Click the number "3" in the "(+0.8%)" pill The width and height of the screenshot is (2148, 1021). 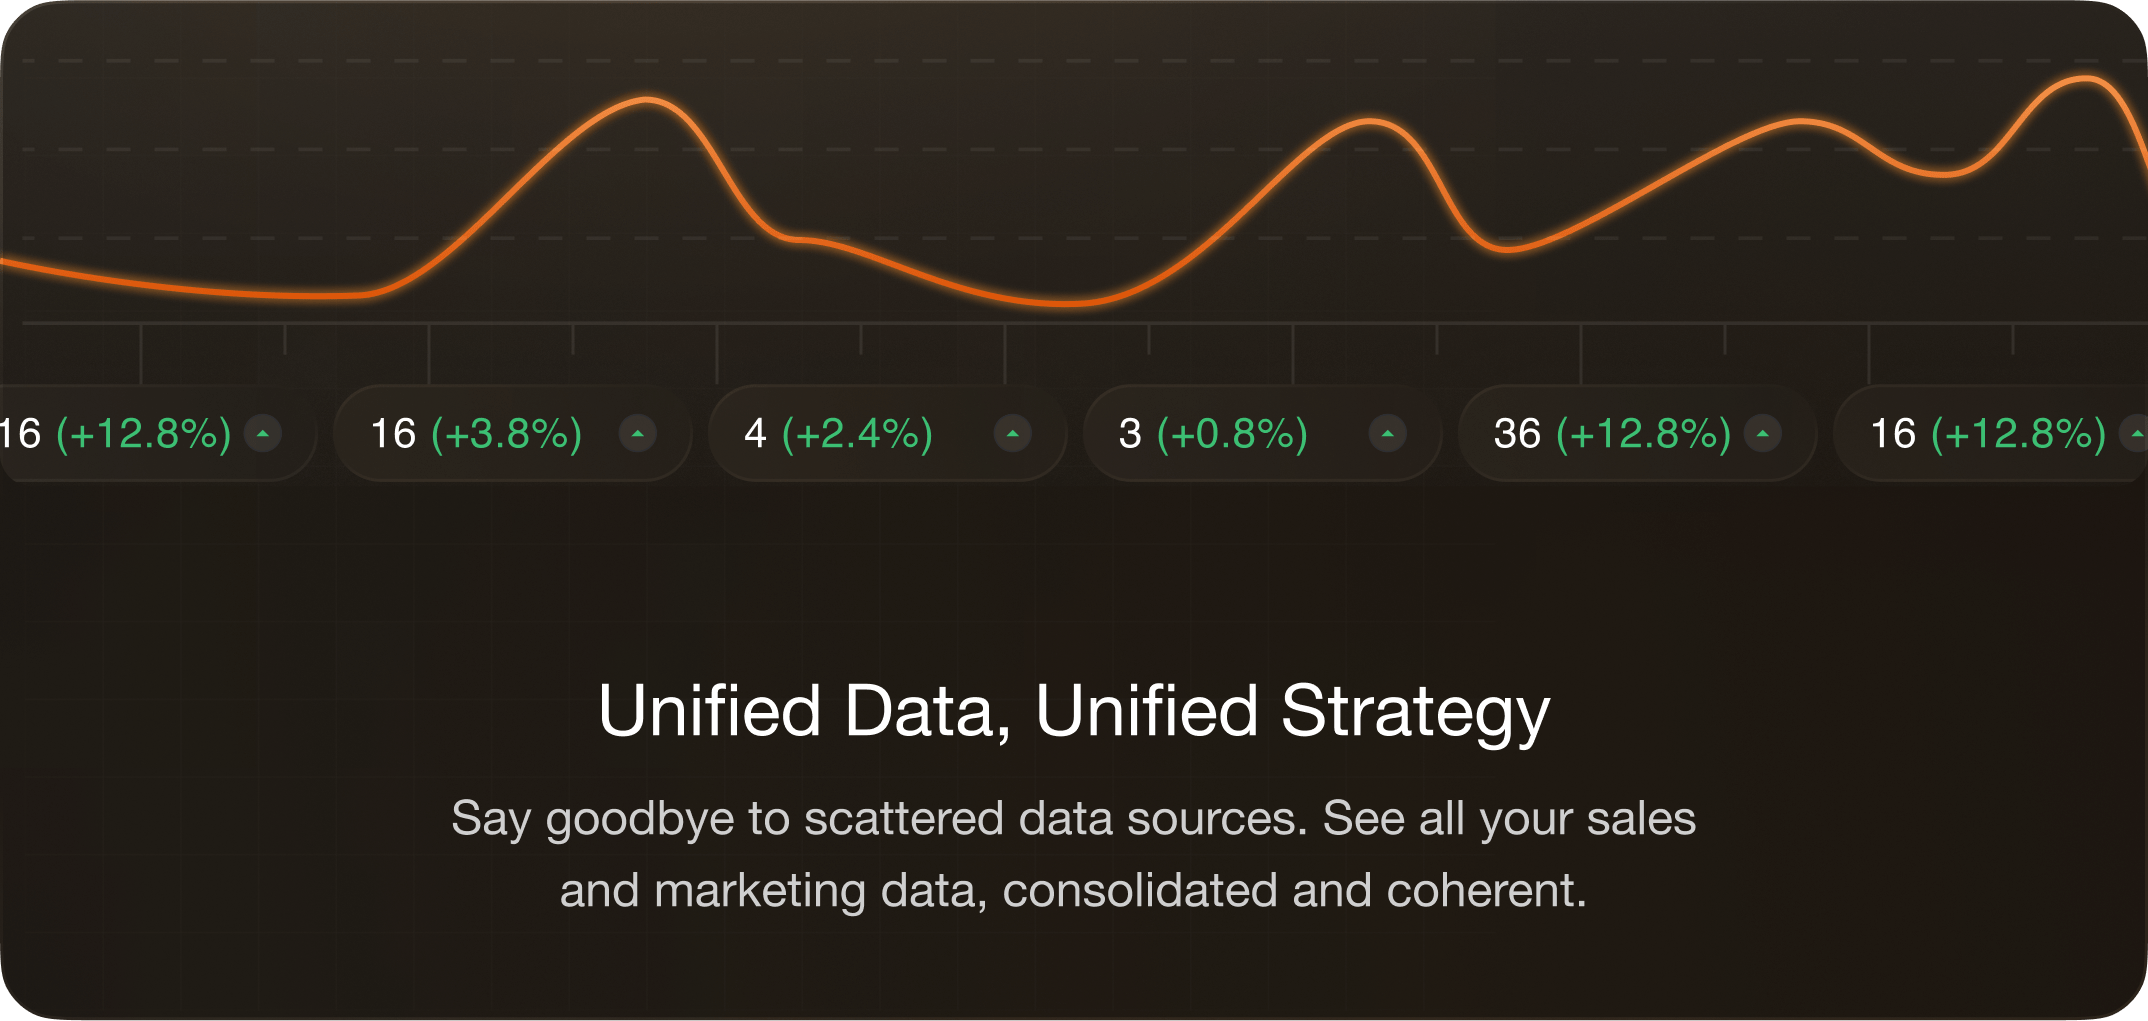(x=1130, y=434)
